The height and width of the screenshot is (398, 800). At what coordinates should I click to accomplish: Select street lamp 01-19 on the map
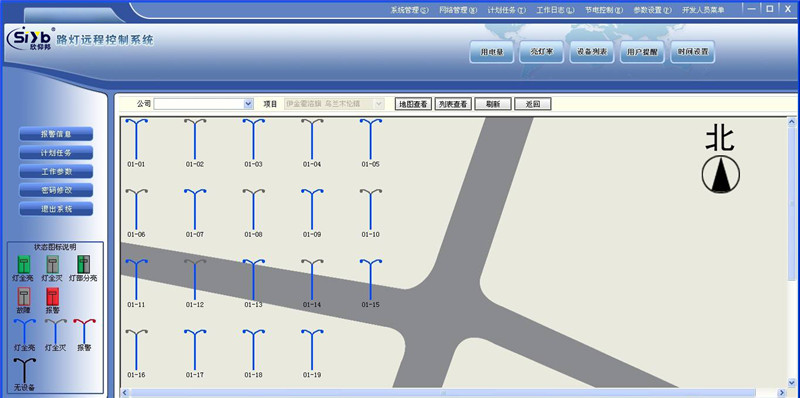312,350
